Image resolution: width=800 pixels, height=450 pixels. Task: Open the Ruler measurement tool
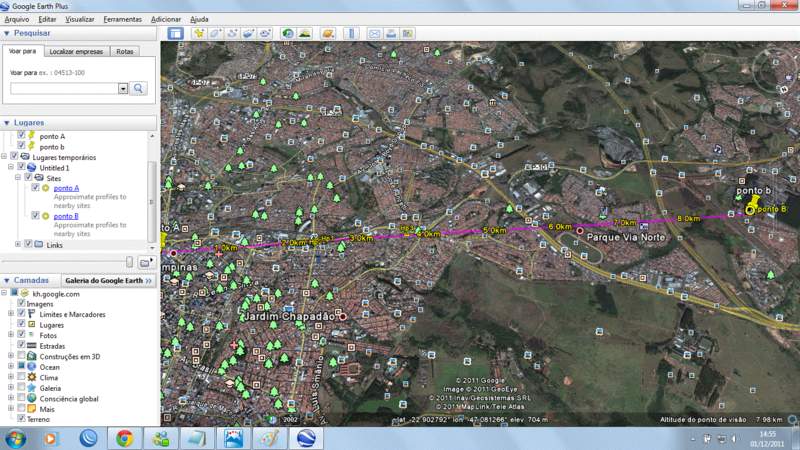point(351,34)
